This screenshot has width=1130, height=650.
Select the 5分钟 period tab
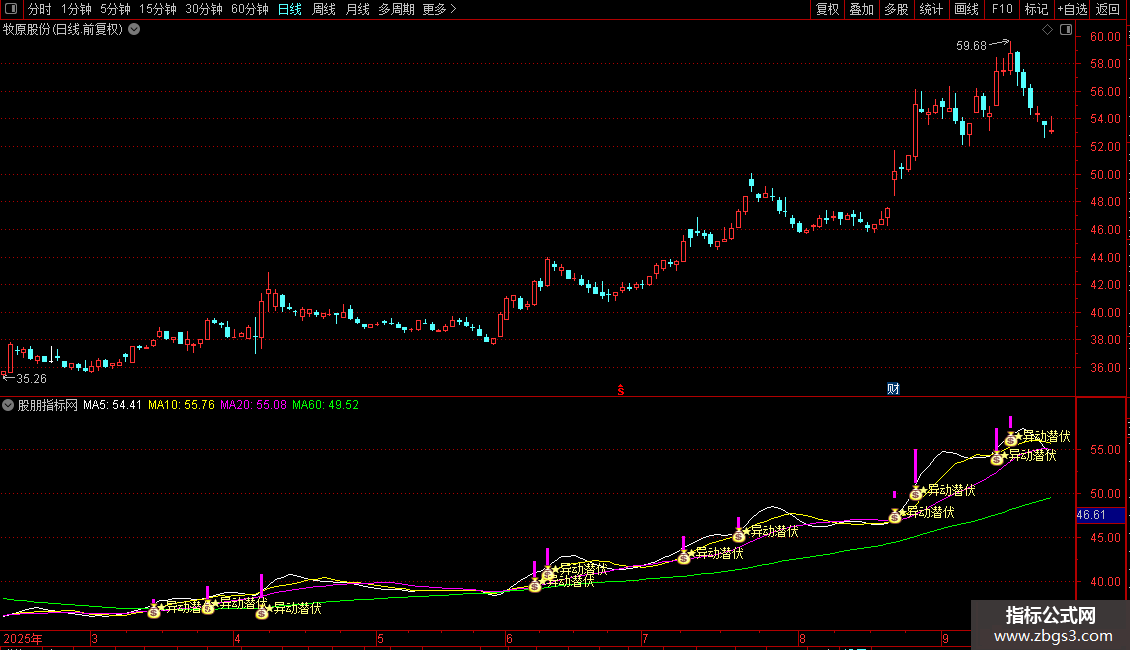pos(115,9)
